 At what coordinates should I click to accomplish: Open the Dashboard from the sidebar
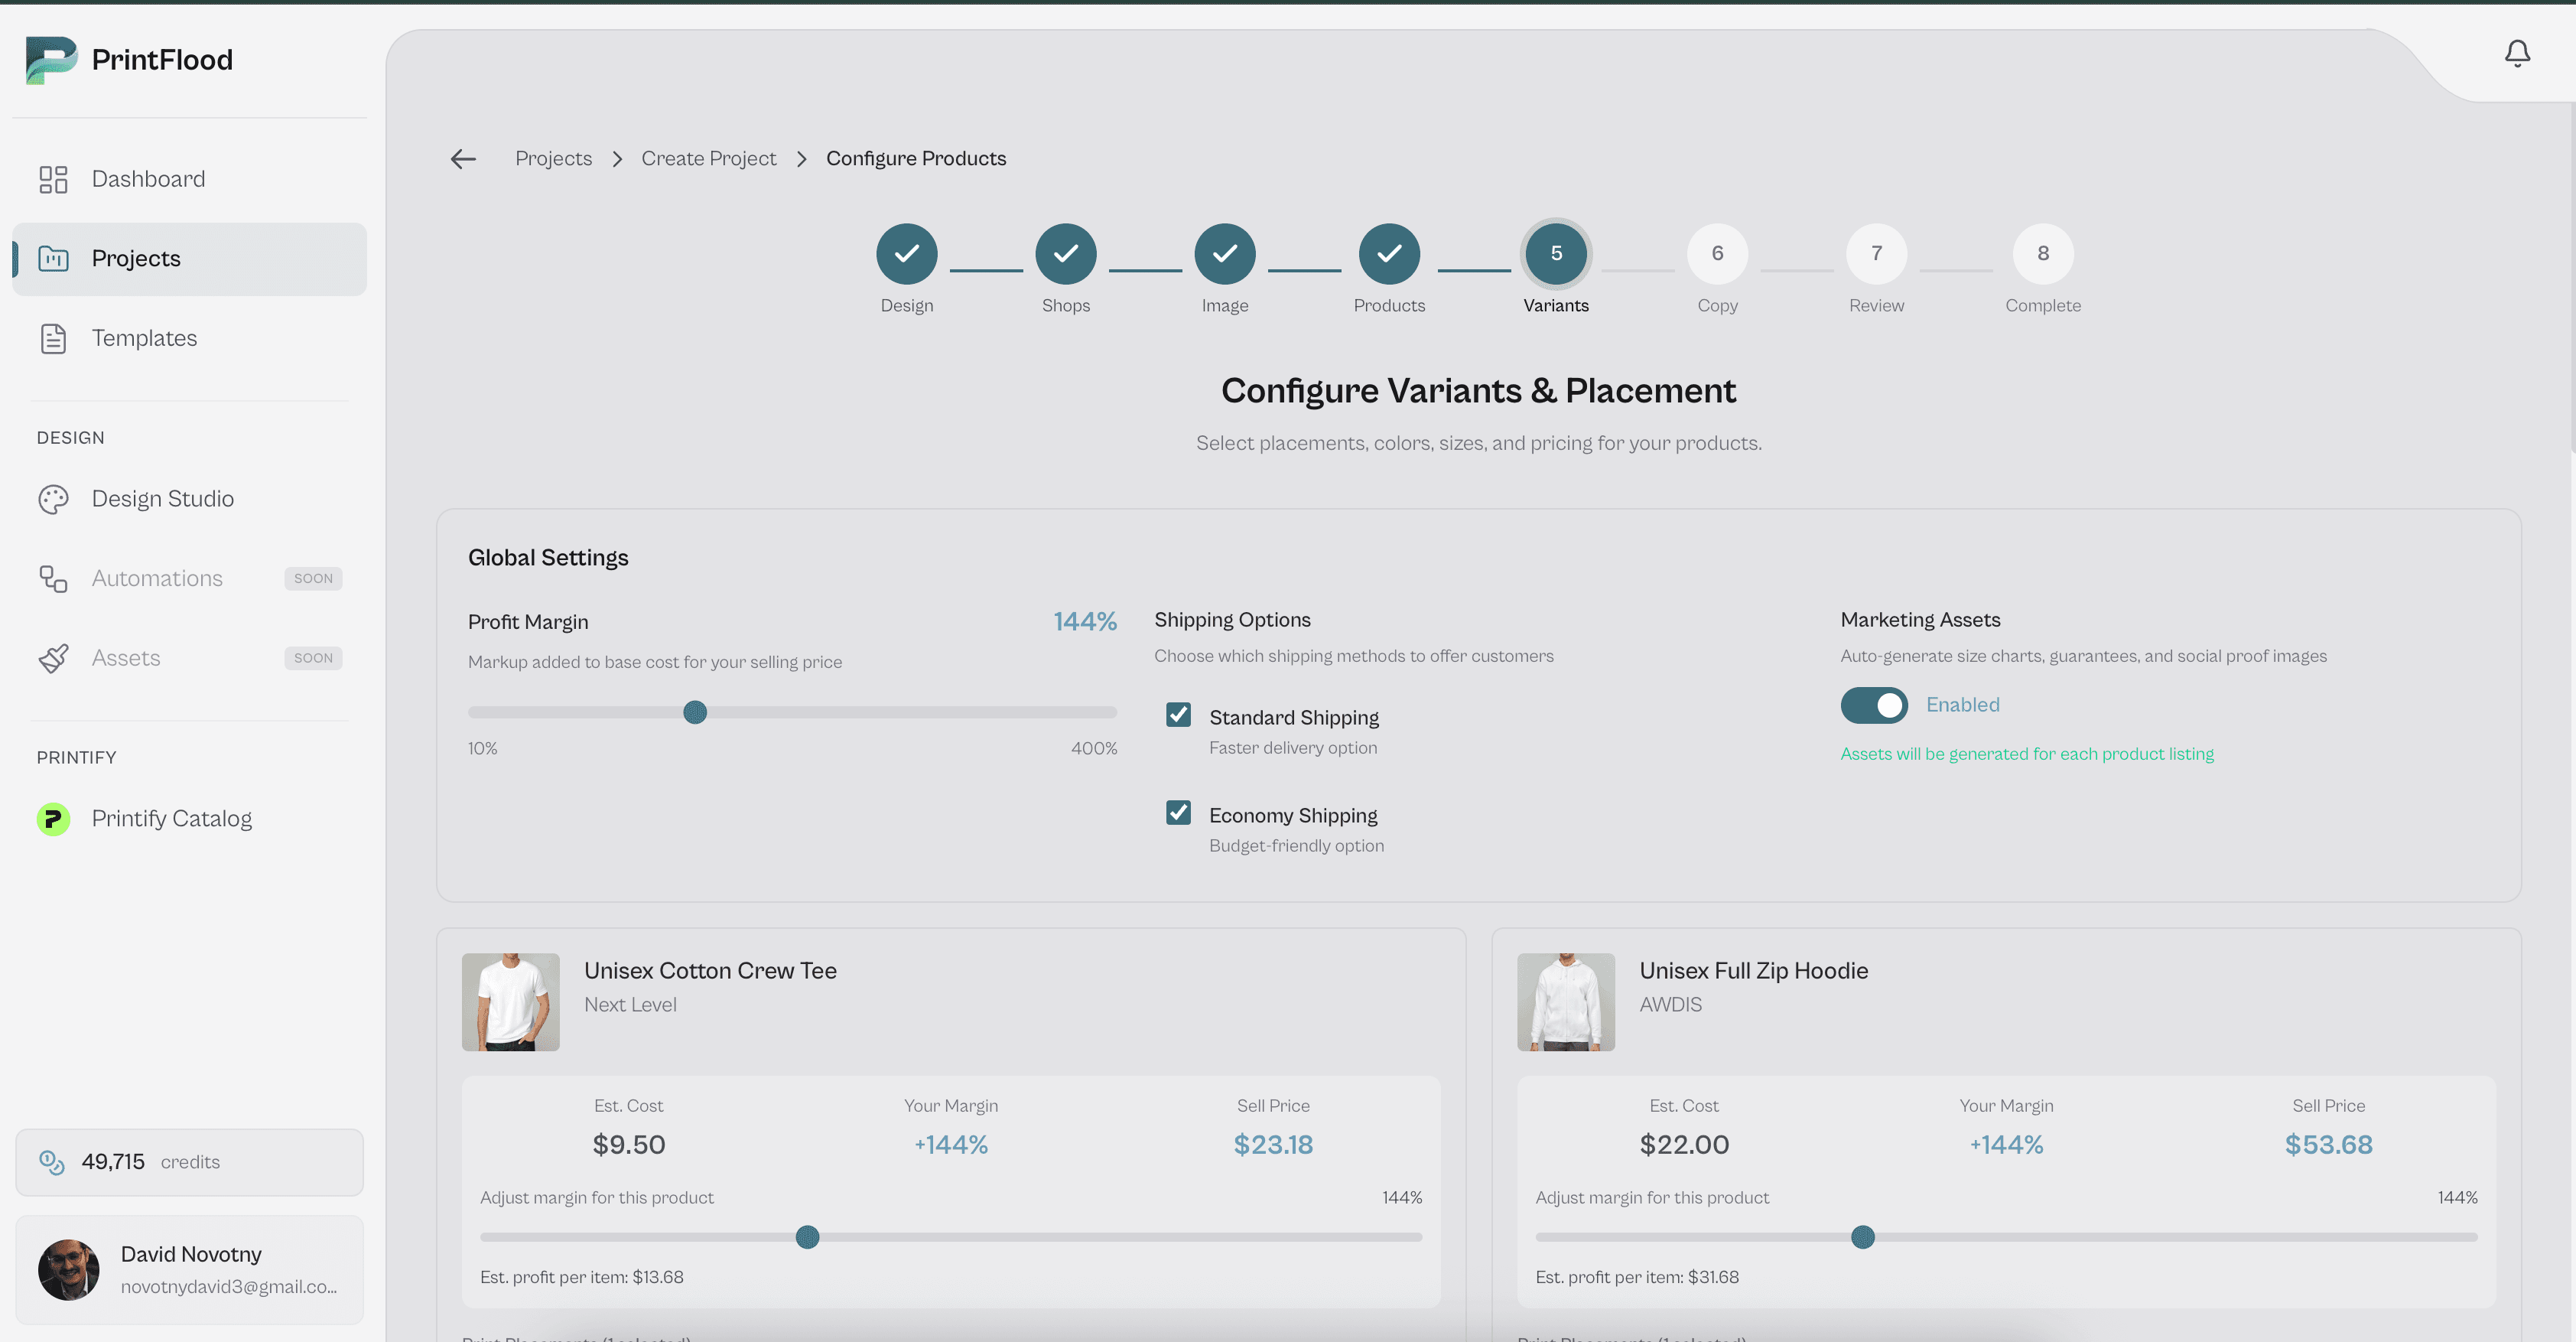(148, 178)
